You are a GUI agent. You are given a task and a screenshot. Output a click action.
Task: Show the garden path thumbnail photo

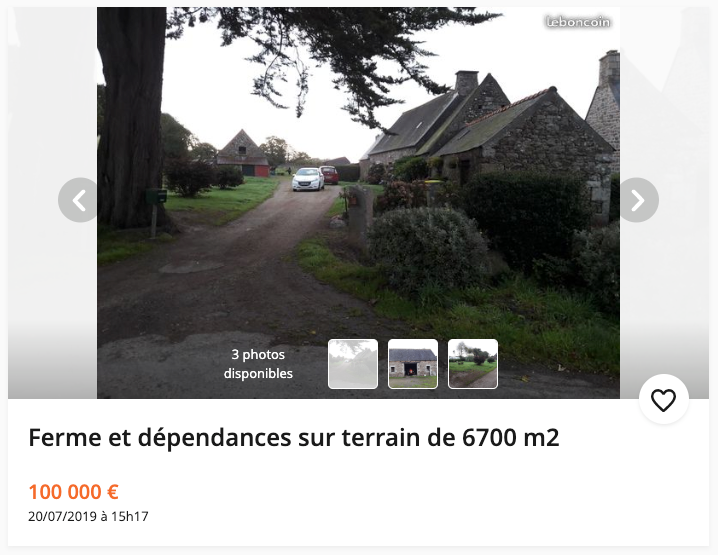point(473,364)
